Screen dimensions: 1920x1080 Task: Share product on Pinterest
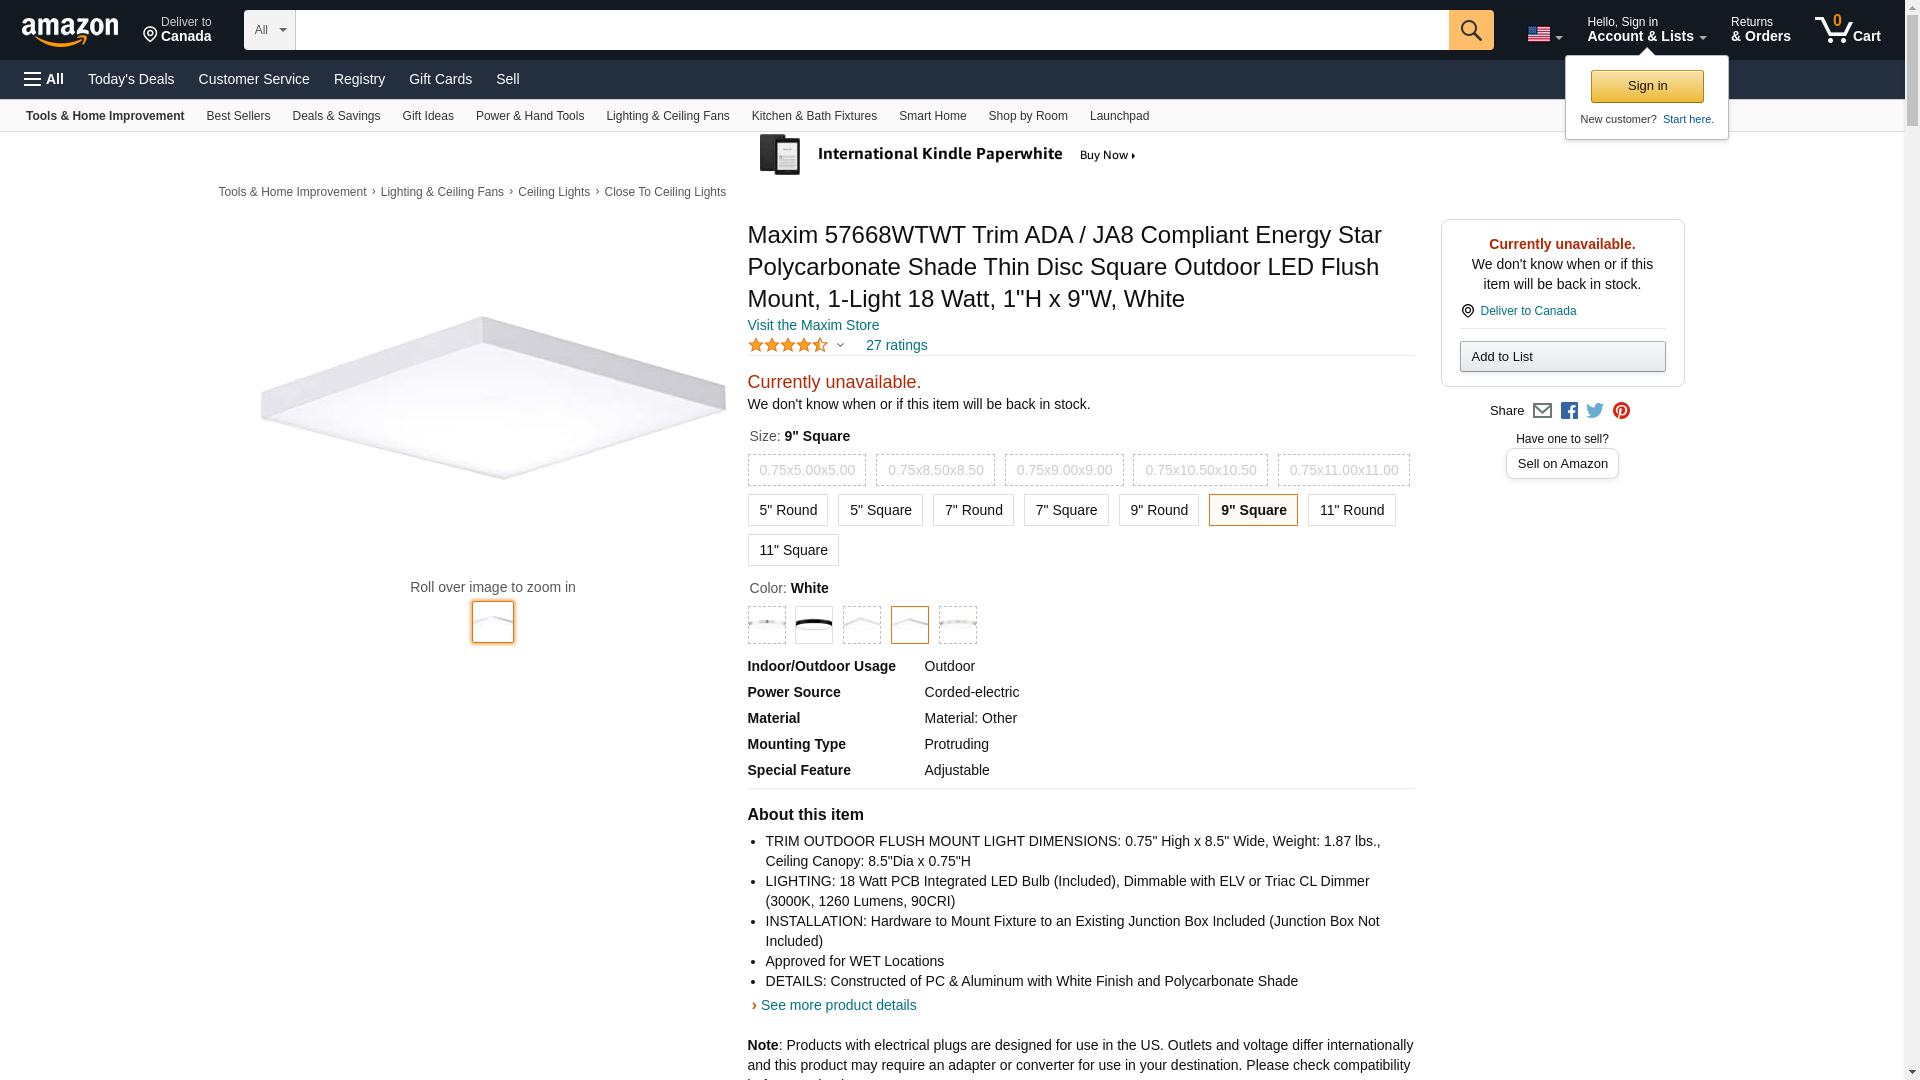tap(1621, 411)
